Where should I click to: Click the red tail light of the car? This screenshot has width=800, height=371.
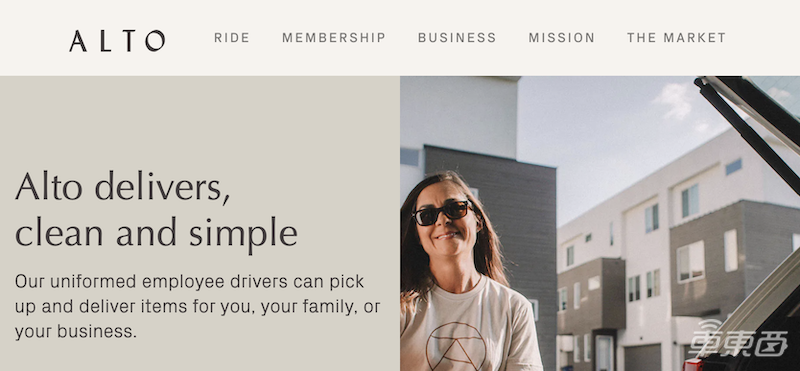coord(693,364)
